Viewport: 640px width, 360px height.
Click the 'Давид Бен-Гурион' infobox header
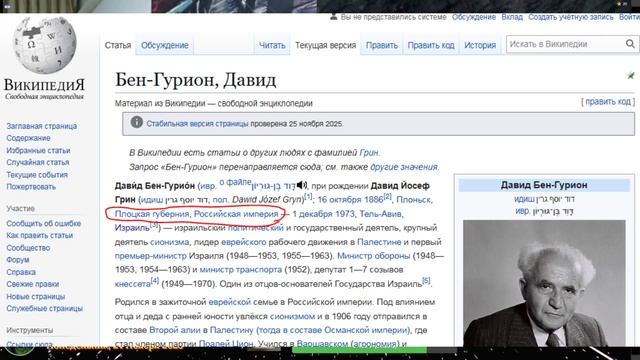coord(544,185)
